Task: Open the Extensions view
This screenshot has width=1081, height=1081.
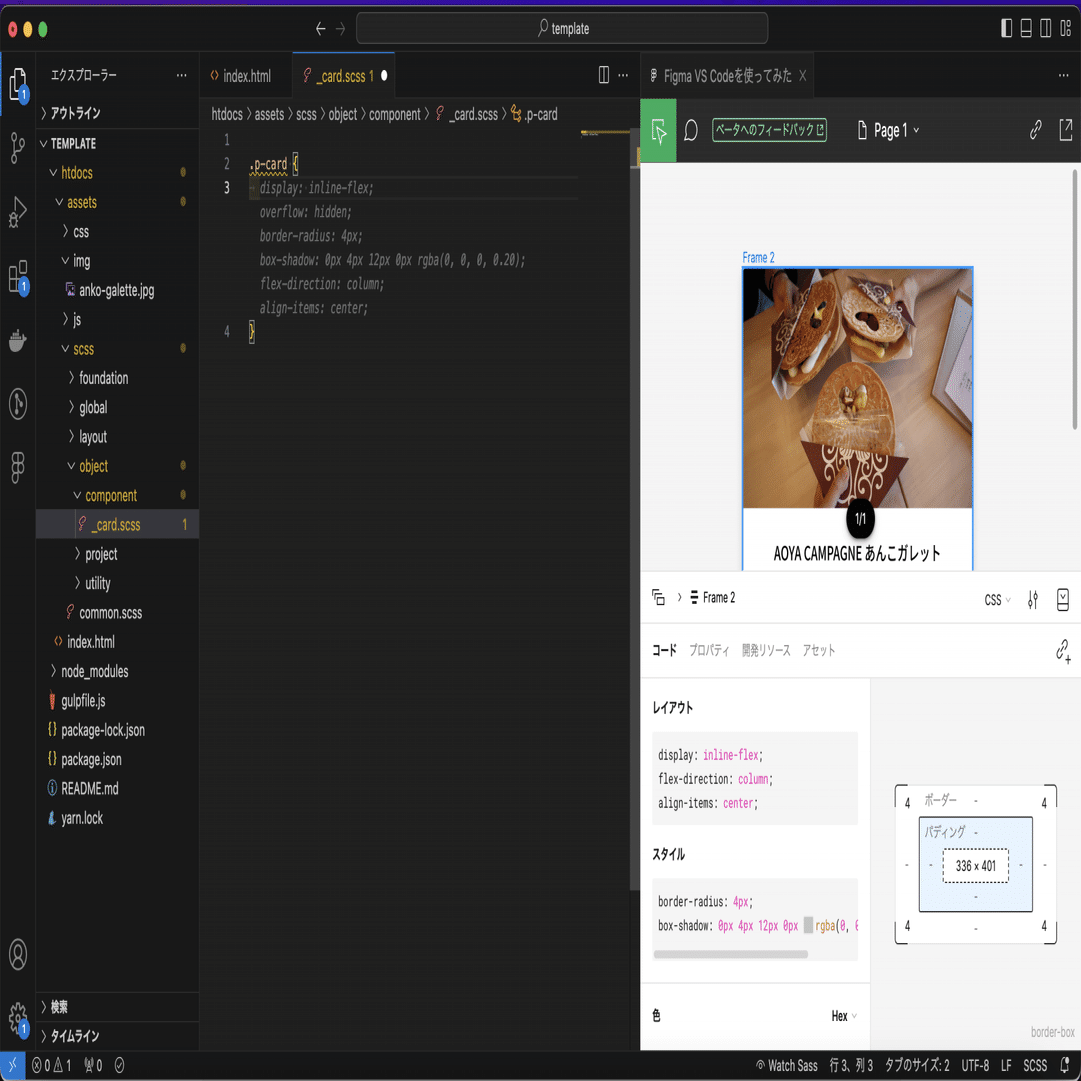Action: 18,276
